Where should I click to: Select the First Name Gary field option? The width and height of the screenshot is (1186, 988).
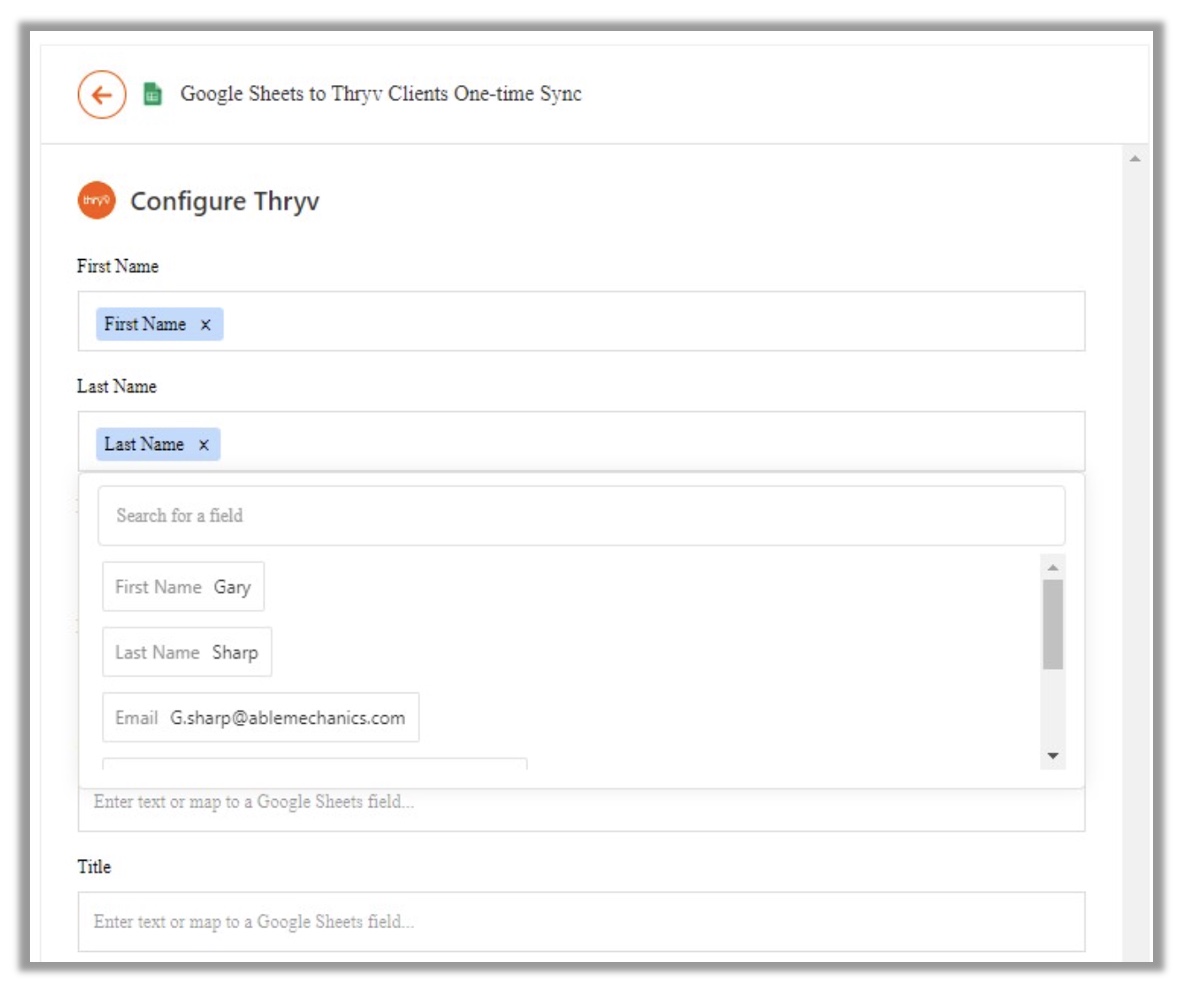[183, 586]
